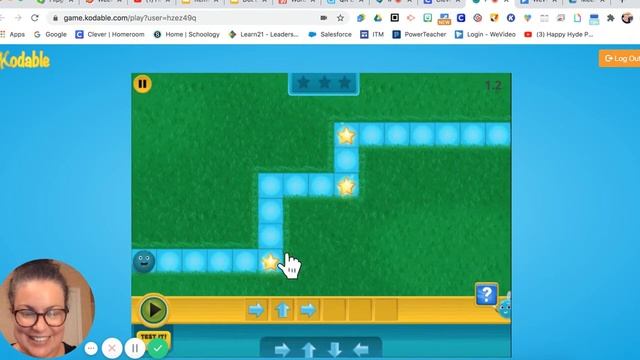Image resolution: width=640 pixels, height=360 pixels.
Task: Click the camera icon in the address bar
Action: (323, 18)
